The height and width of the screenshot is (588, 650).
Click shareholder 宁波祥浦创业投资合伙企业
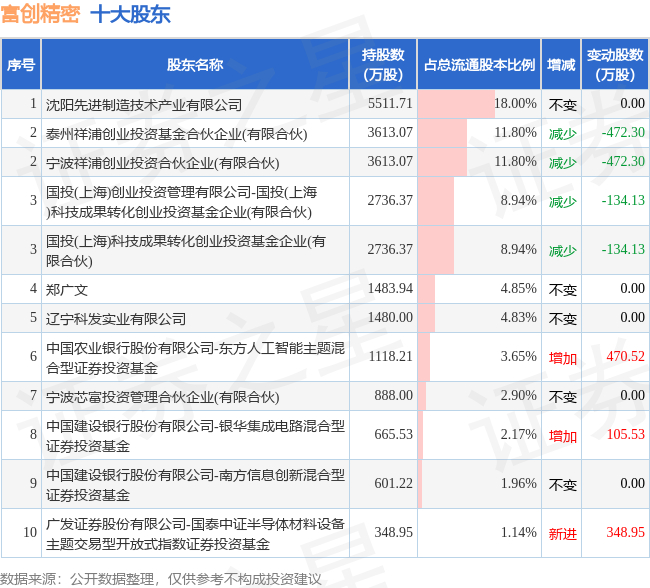pyautogui.click(x=162, y=163)
